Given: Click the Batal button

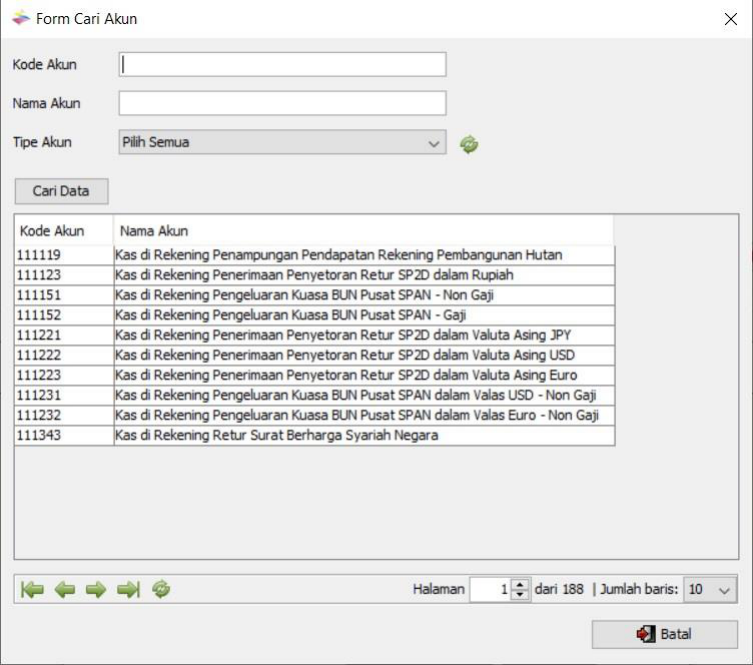Looking at the screenshot, I should click(x=664, y=634).
